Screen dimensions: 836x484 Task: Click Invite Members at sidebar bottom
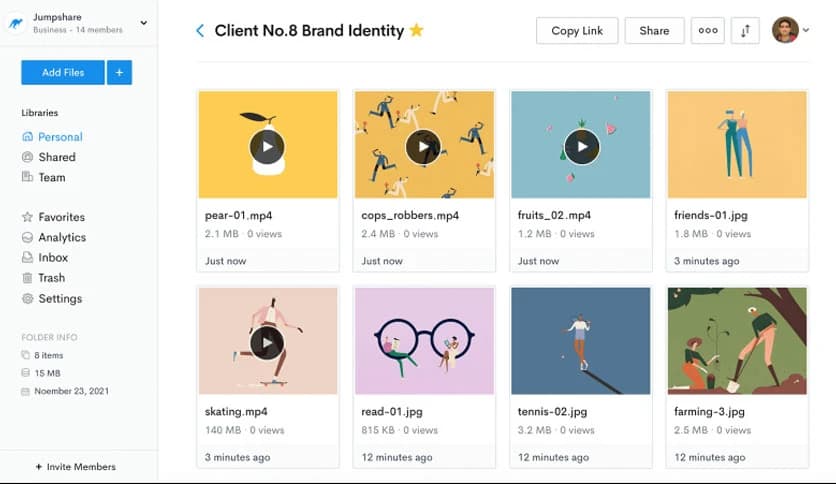[76, 467]
